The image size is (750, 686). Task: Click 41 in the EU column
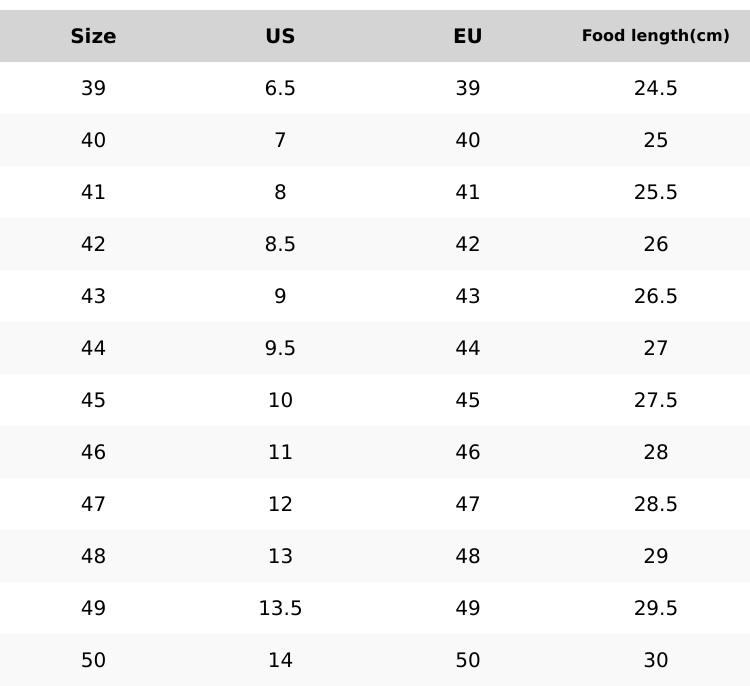(468, 192)
